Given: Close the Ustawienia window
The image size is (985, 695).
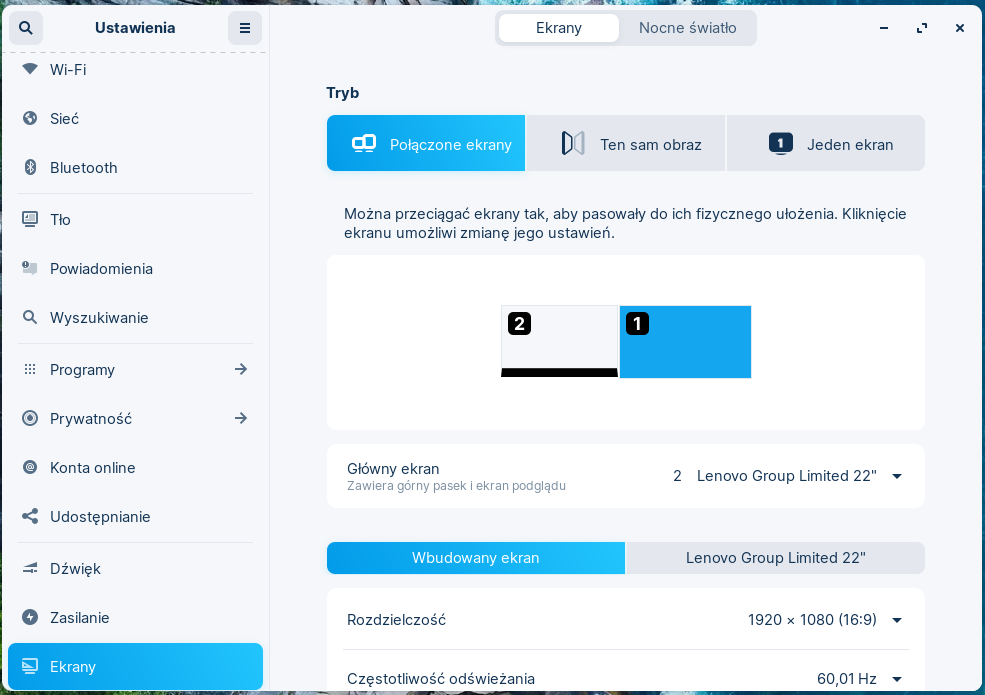Looking at the screenshot, I should (x=959, y=28).
